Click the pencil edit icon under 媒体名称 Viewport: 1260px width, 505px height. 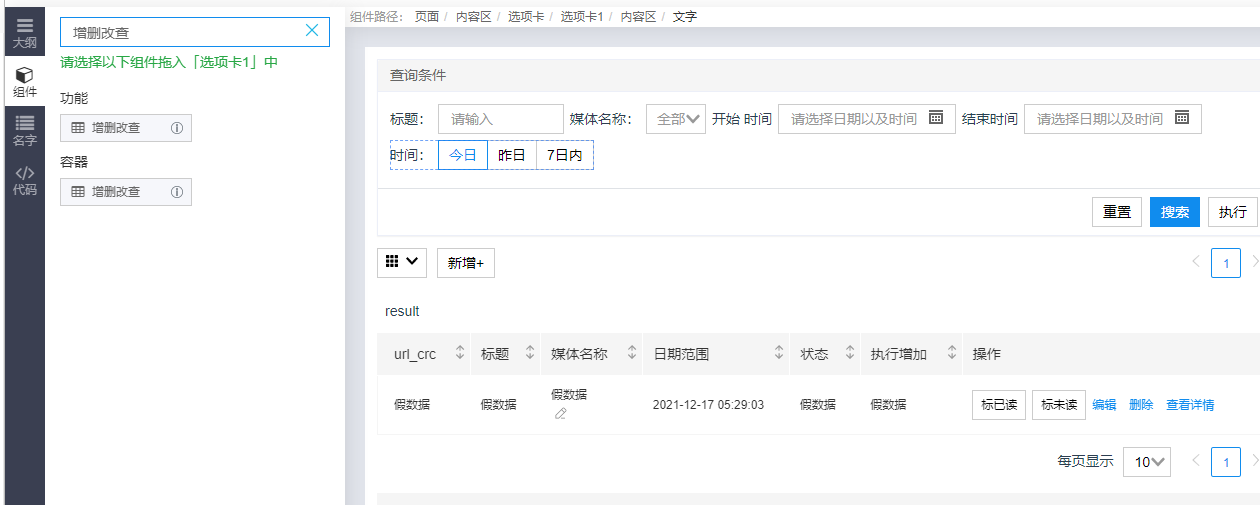click(x=560, y=414)
